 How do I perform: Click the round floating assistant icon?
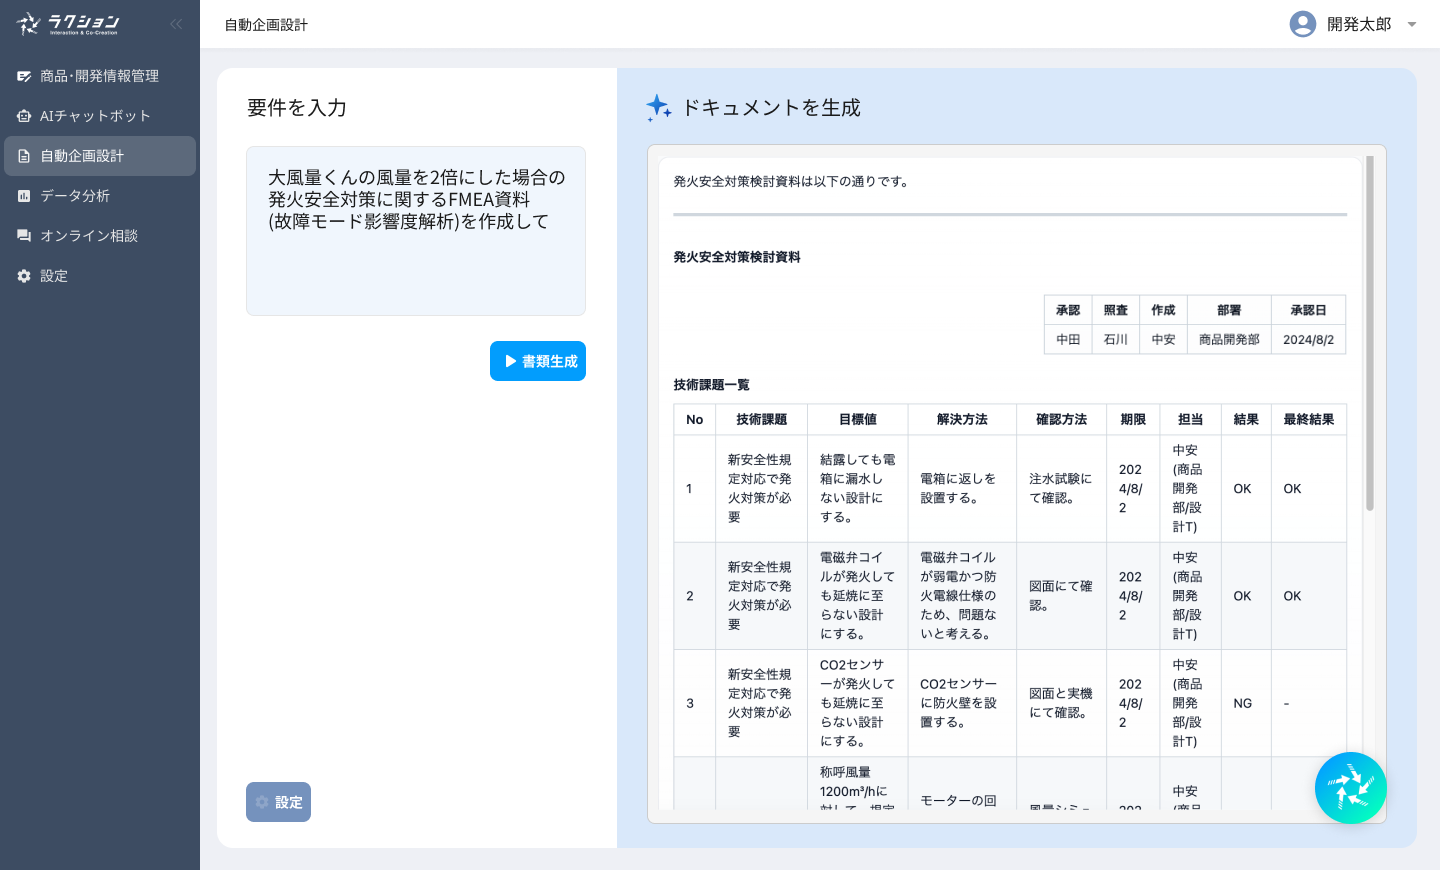1350,788
